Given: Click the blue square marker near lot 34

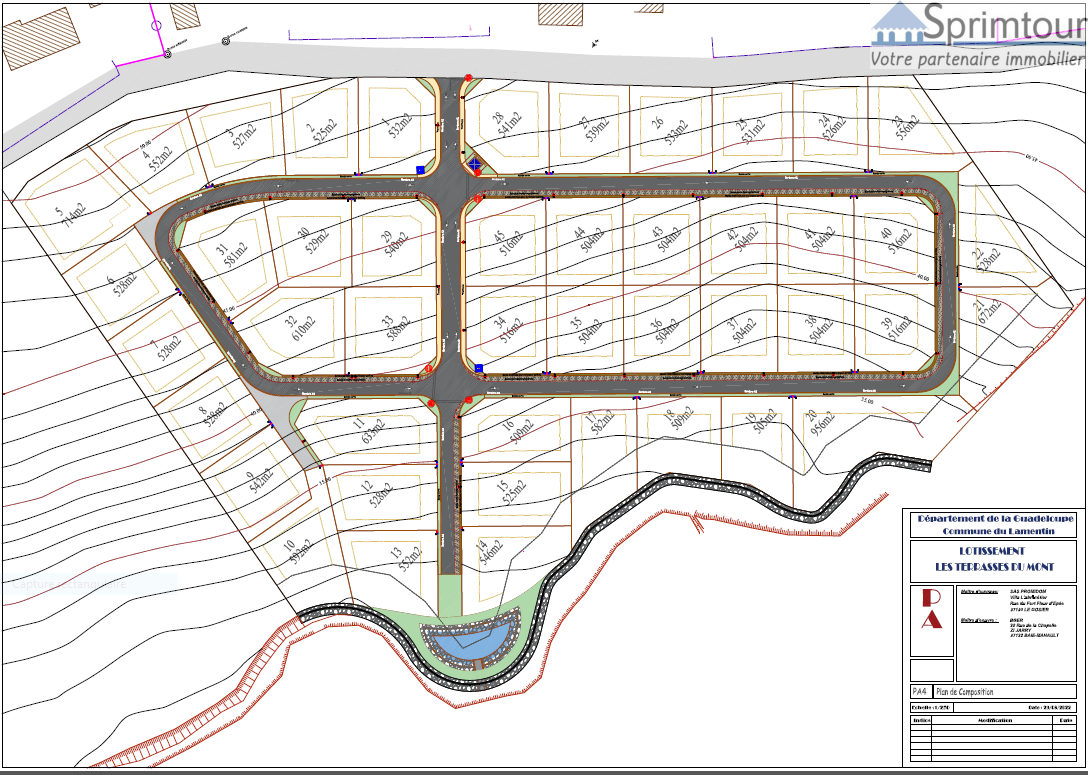Looking at the screenshot, I should click(x=479, y=368).
